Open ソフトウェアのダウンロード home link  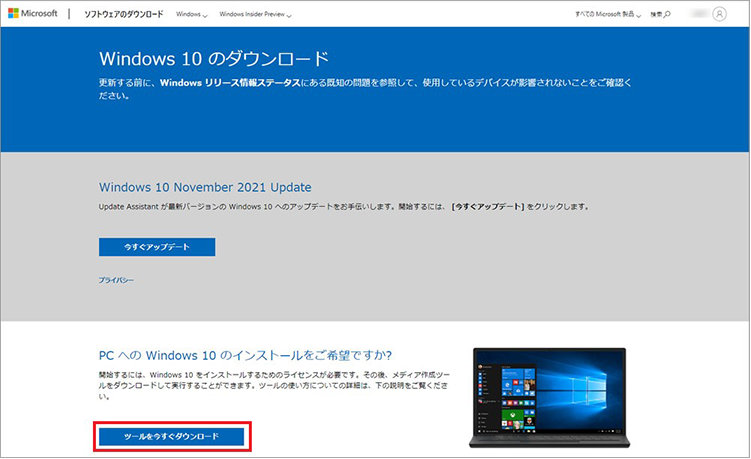(124, 14)
